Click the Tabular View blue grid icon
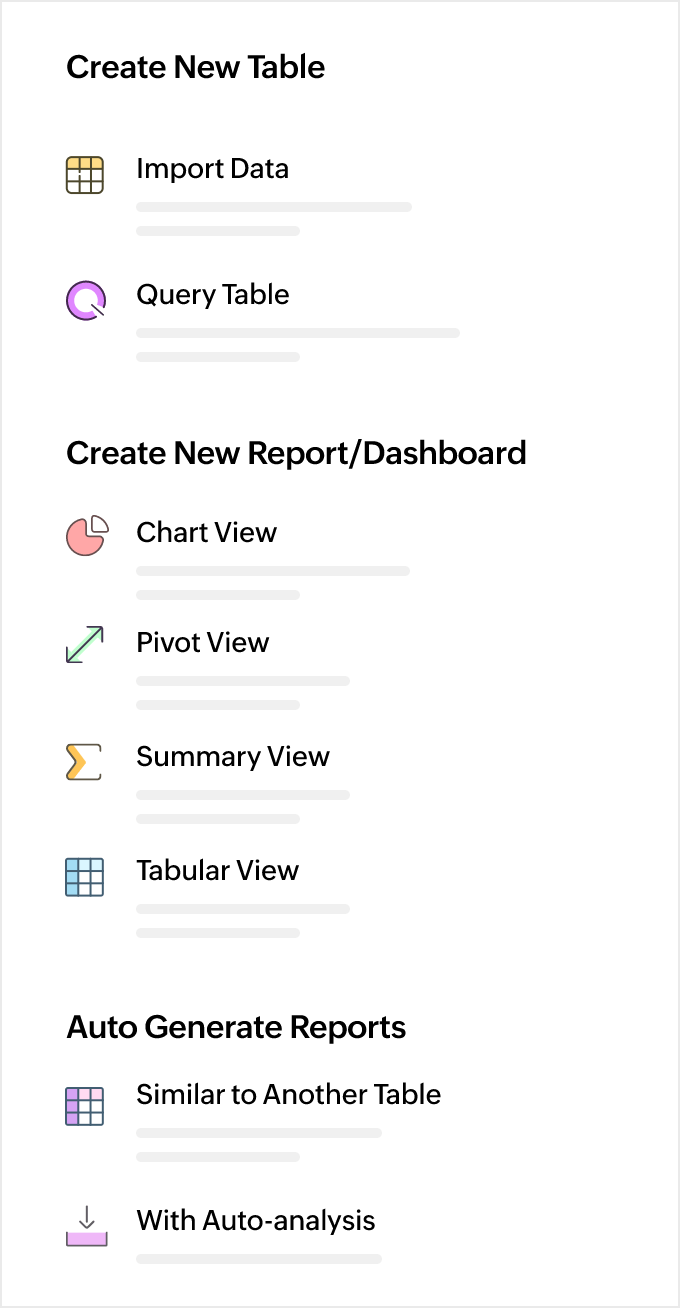The height and width of the screenshot is (1308, 680). (x=85, y=877)
